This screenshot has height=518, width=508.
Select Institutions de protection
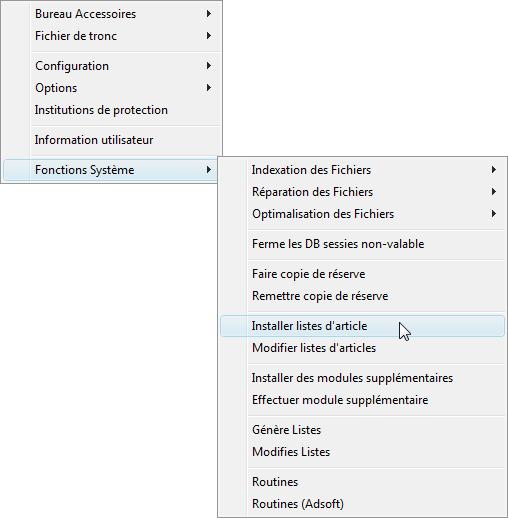[x=111, y=110]
